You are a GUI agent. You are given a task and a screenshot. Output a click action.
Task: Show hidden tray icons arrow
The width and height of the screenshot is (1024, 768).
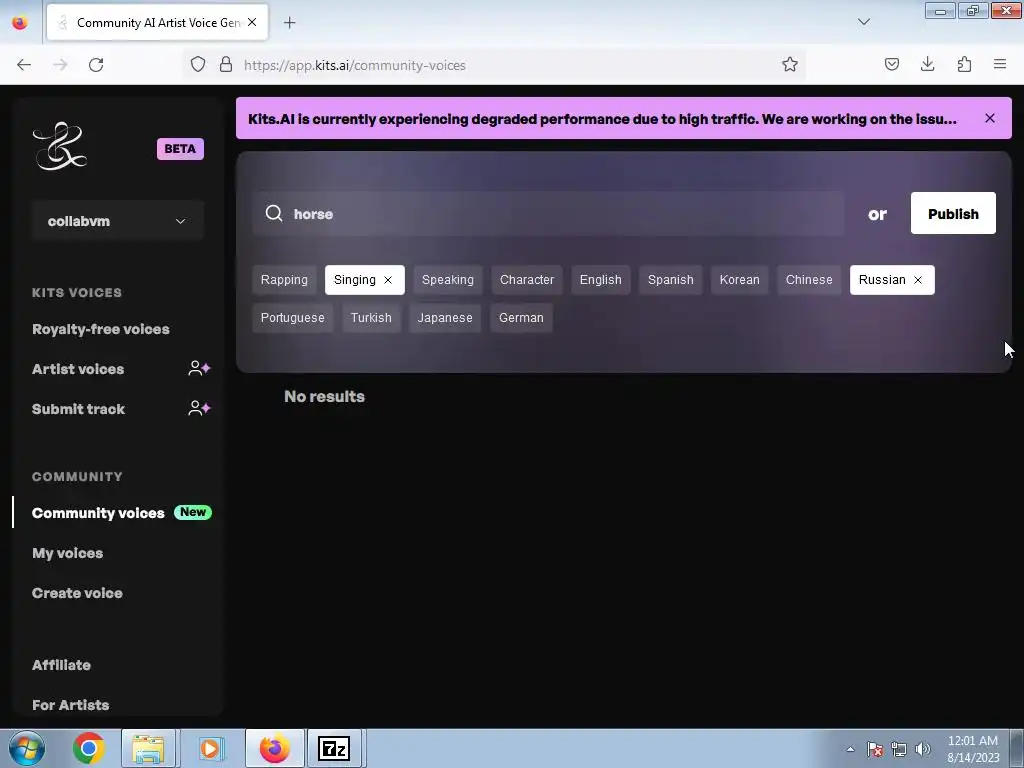[x=850, y=749]
